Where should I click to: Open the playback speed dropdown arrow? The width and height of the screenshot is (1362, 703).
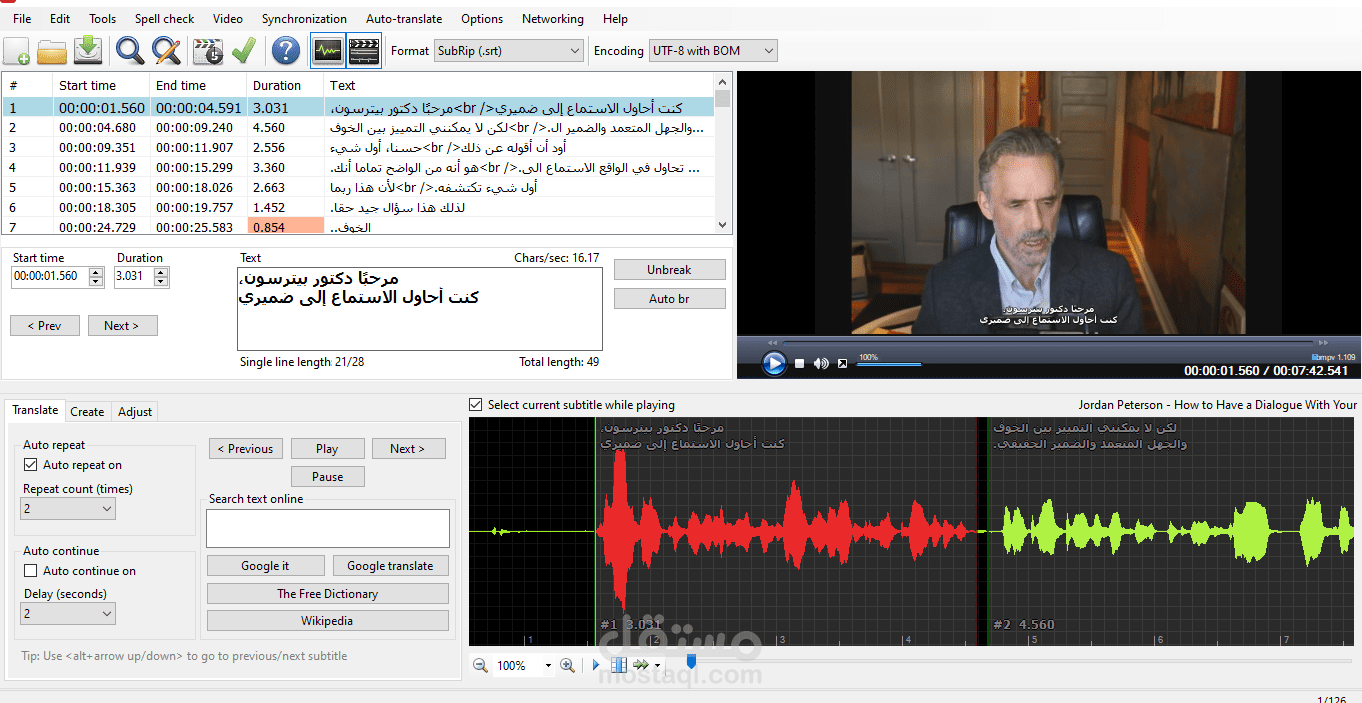pos(657,666)
